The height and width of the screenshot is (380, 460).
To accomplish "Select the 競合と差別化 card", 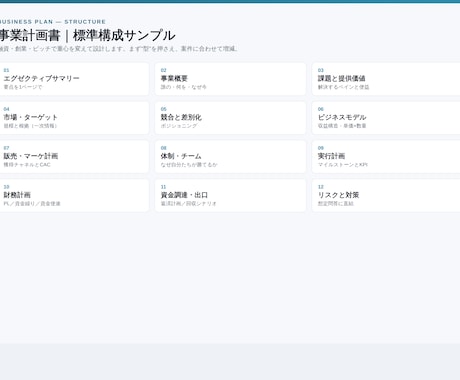I will [230, 118].
